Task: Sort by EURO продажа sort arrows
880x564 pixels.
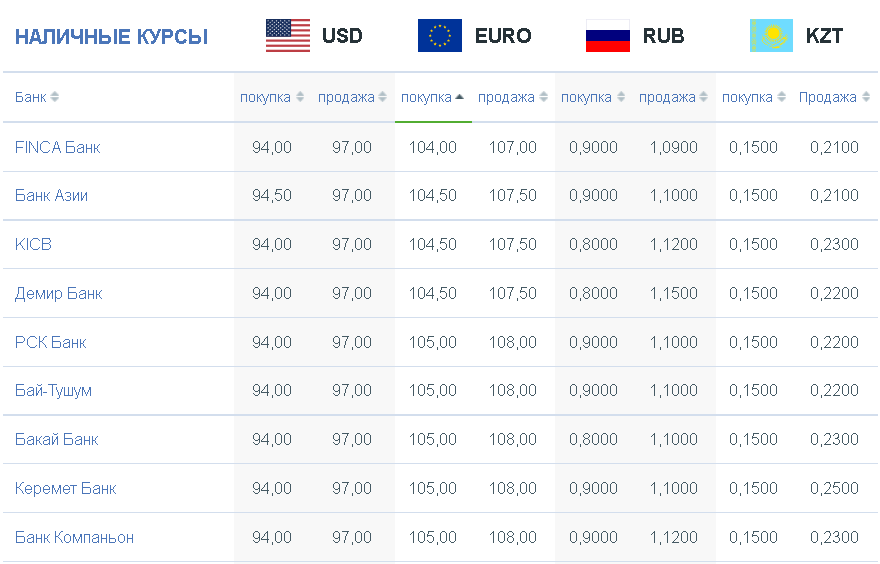Action: [543, 97]
